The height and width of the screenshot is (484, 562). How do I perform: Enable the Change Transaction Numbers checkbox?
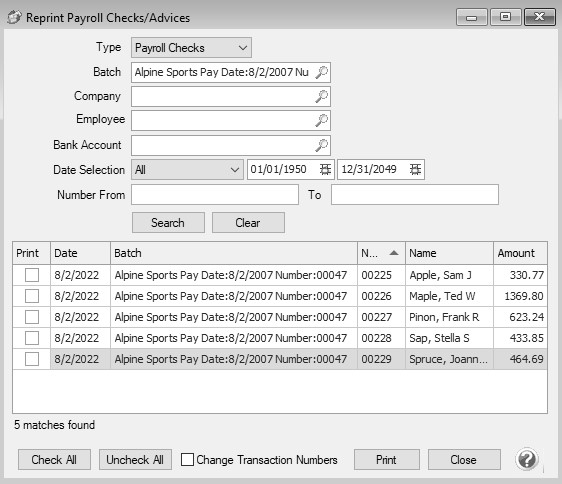pyautogui.click(x=187, y=460)
